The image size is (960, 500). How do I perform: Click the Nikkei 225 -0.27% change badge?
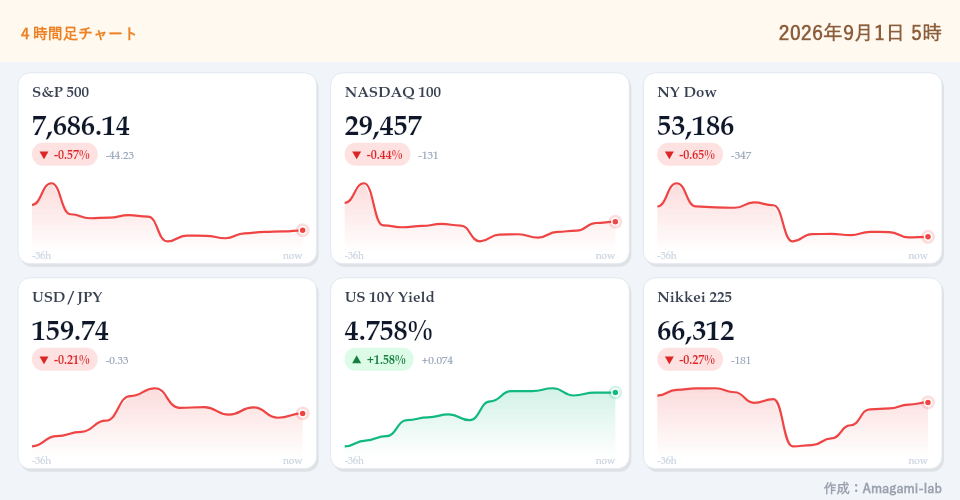(690, 360)
